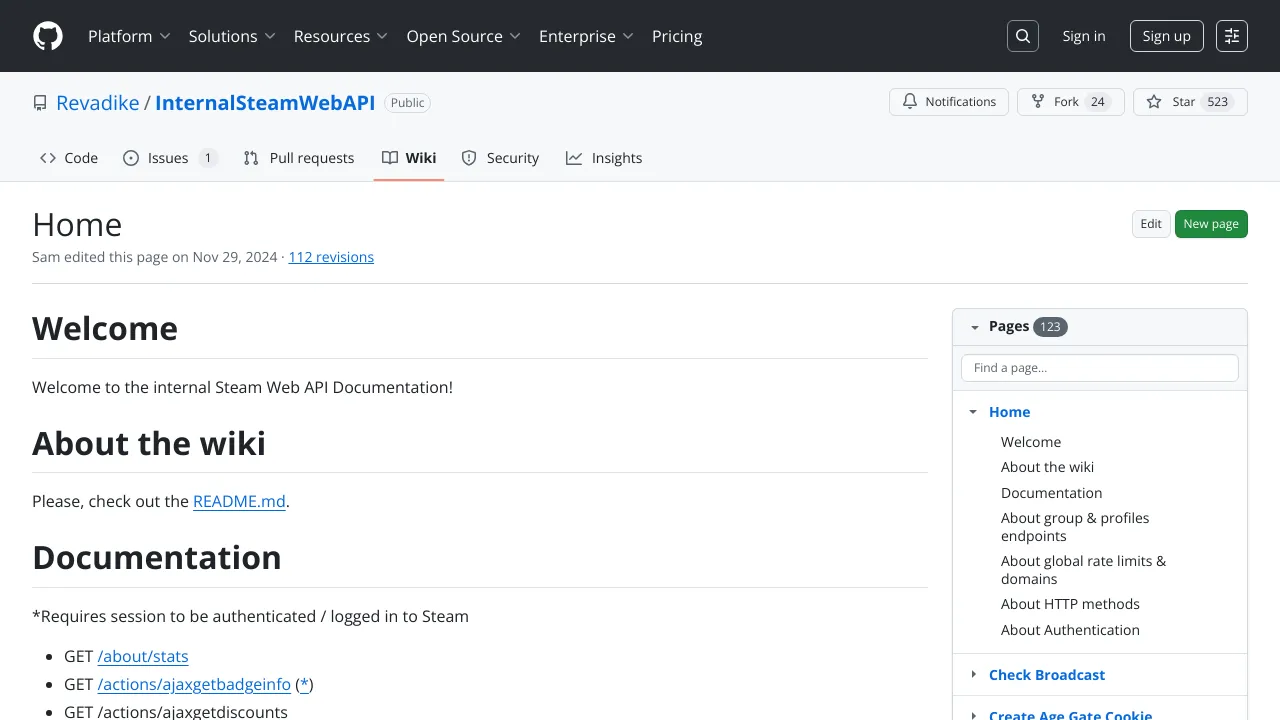Expand the Platform menu
Viewport: 1280px width, 720px height.
tap(129, 36)
